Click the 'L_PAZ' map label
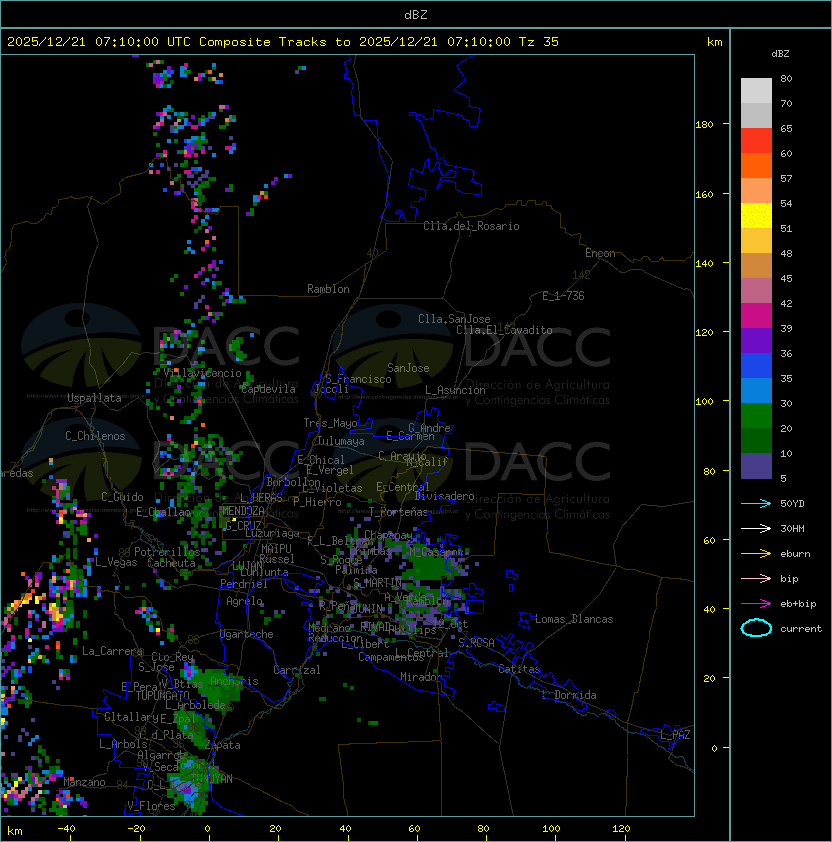 point(675,735)
